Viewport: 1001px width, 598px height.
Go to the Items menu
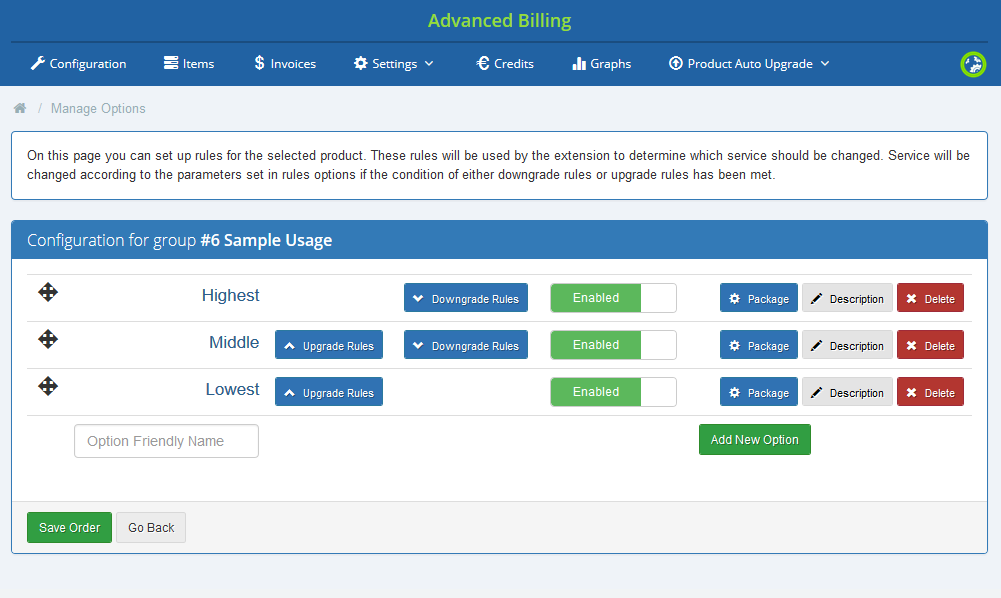tap(189, 63)
